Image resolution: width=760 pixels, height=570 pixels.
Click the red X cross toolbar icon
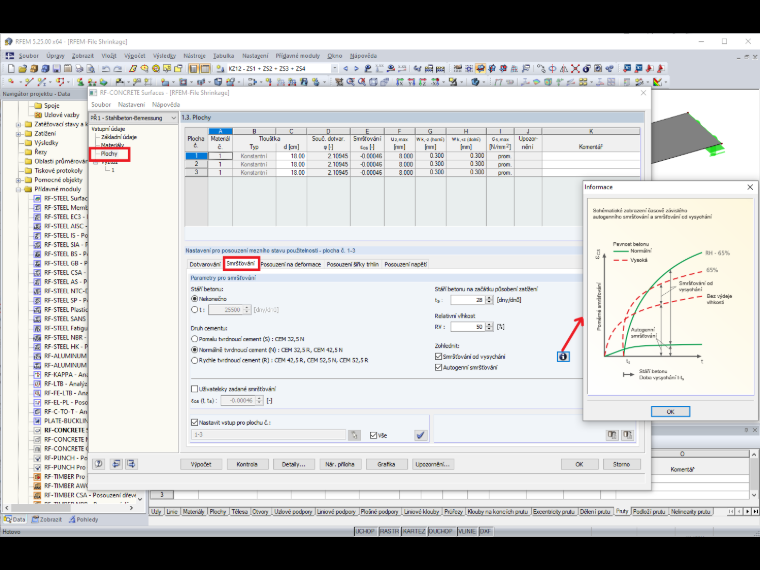pos(575,69)
